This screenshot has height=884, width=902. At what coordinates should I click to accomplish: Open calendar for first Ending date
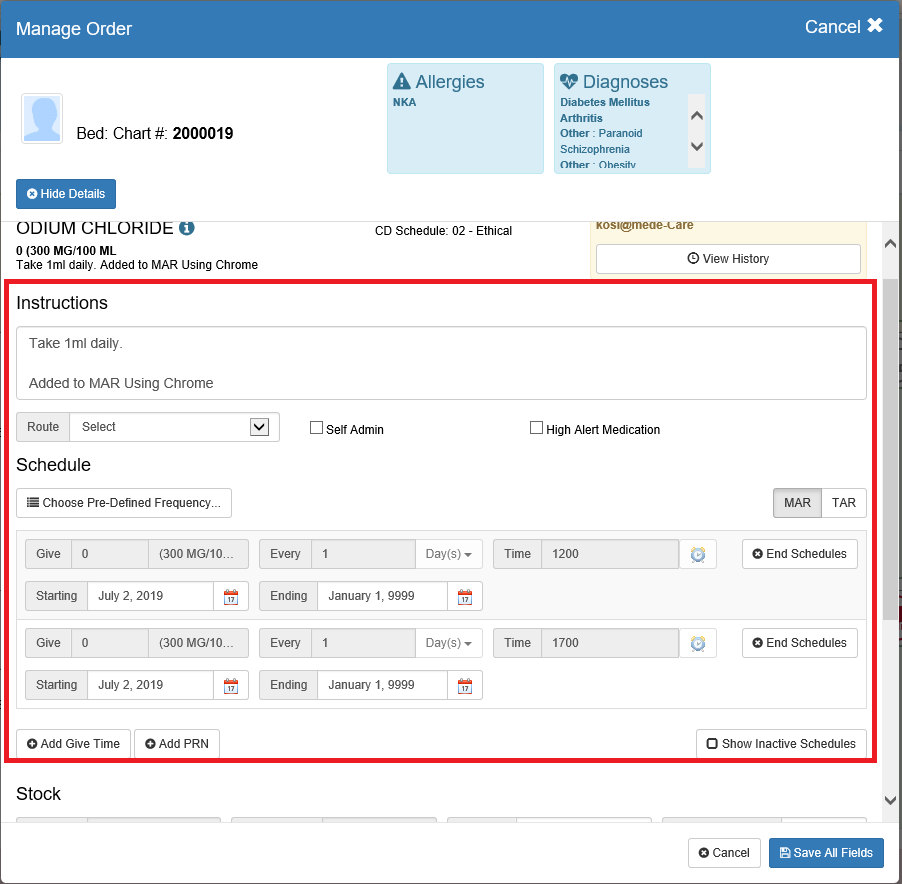tap(465, 597)
